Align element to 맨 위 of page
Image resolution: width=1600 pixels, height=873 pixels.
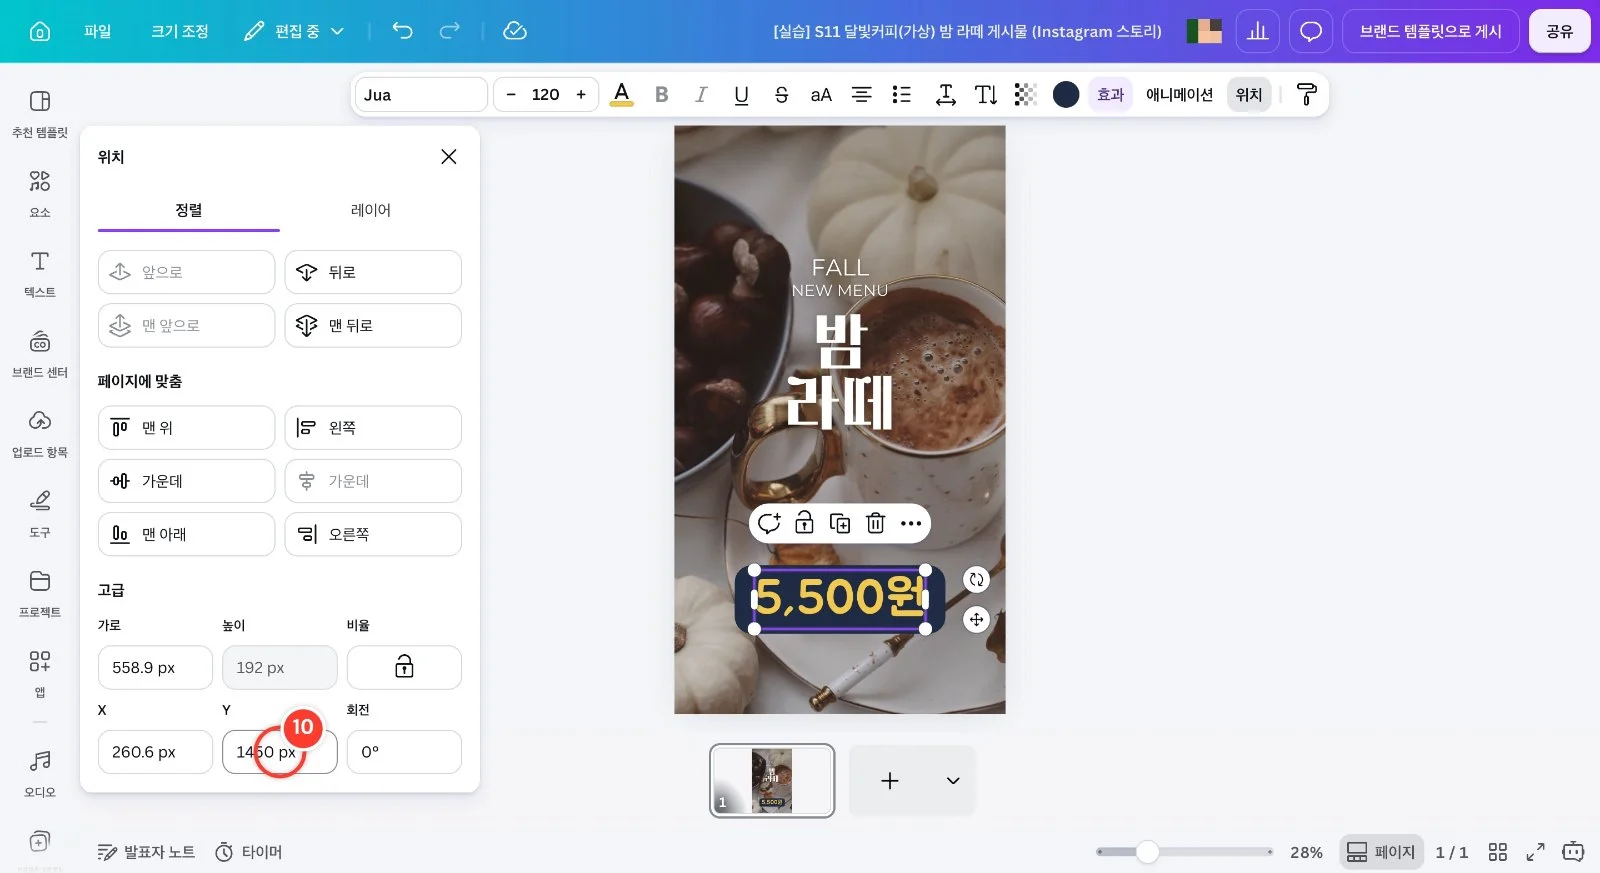coord(186,427)
